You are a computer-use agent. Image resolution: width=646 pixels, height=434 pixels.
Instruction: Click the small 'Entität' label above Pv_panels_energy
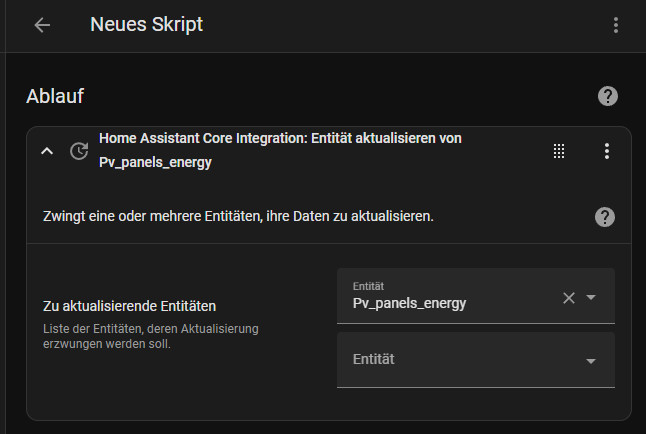(x=369, y=285)
